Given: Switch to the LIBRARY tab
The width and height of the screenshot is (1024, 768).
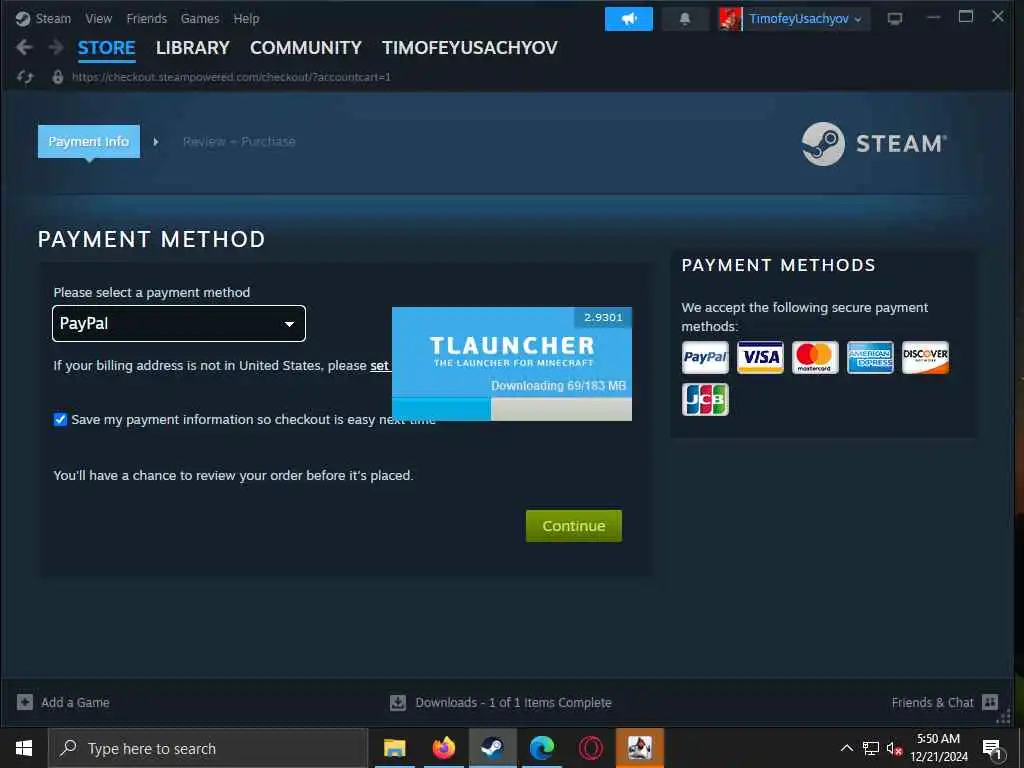Looking at the screenshot, I should tap(193, 48).
